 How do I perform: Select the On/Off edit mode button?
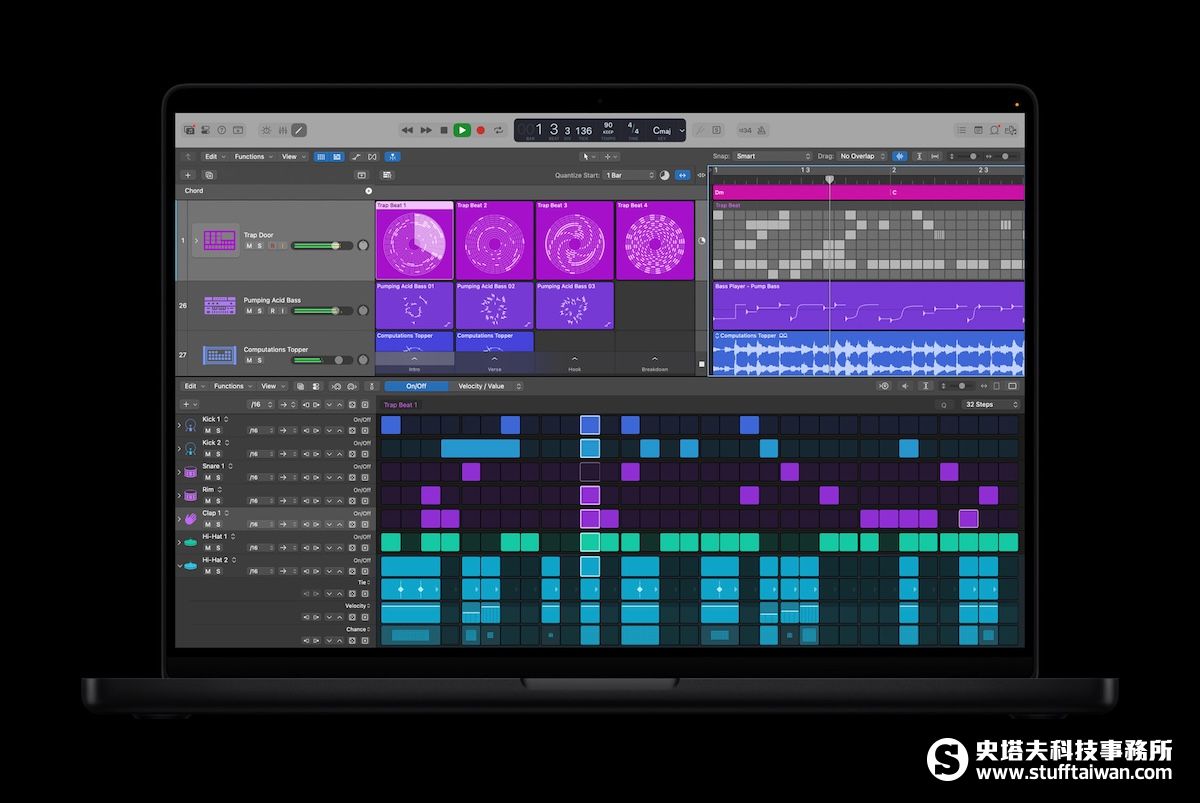click(414, 386)
